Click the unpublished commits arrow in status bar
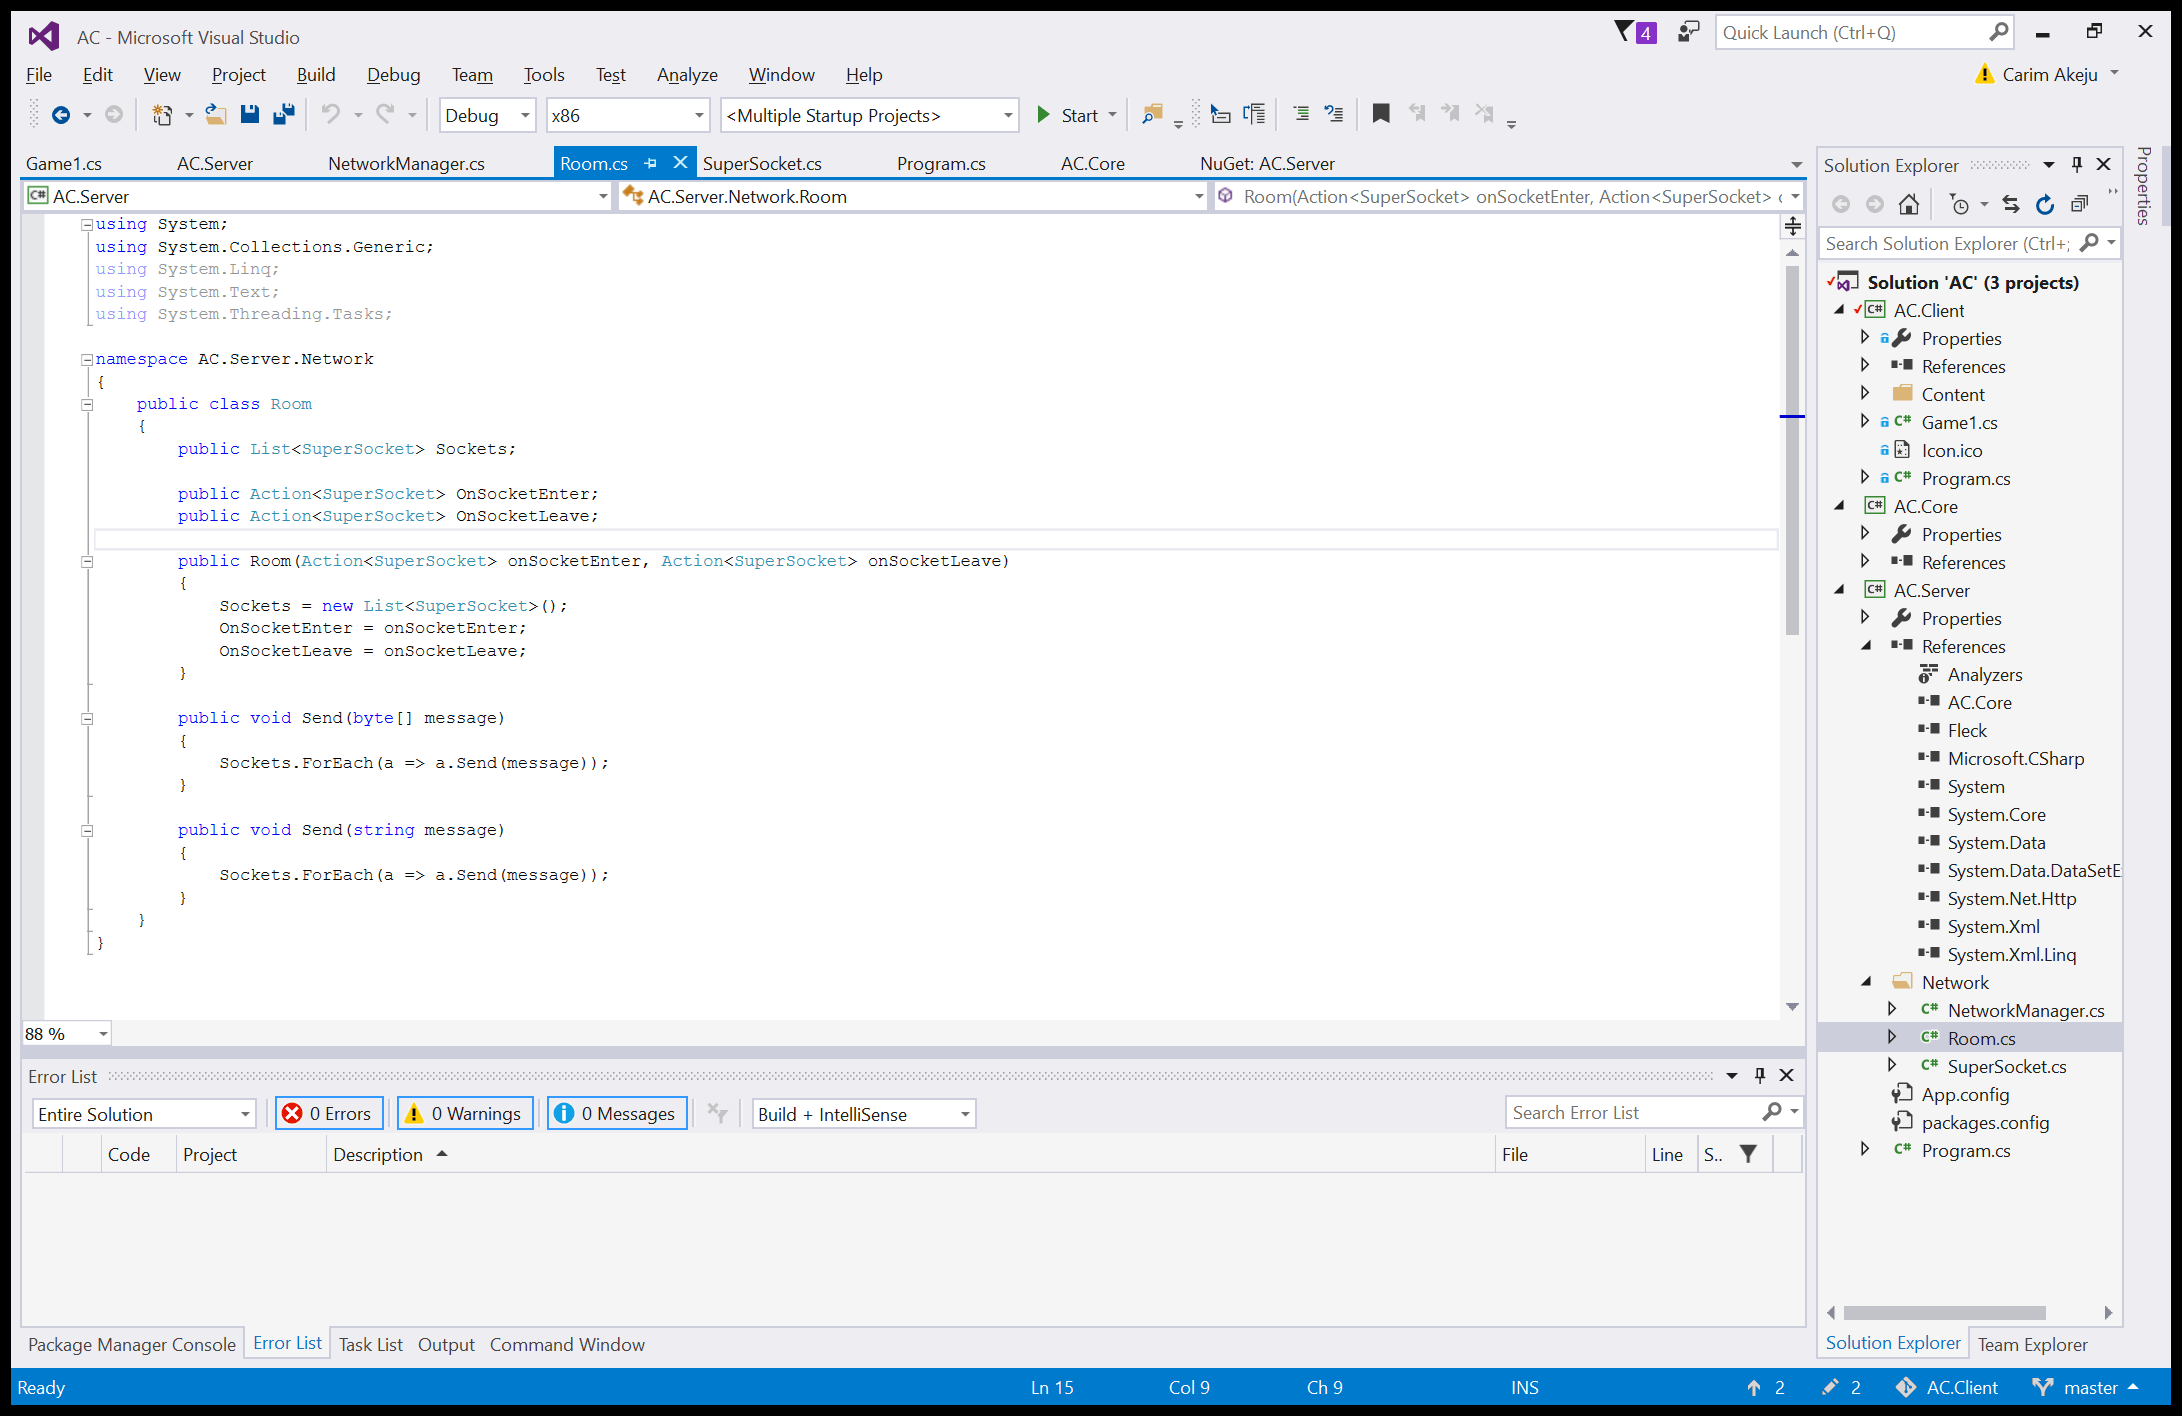 (x=1754, y=1388)
